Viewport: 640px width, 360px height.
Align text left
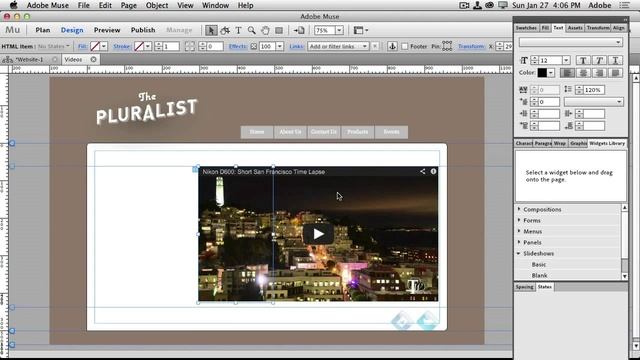click(567, 73)
